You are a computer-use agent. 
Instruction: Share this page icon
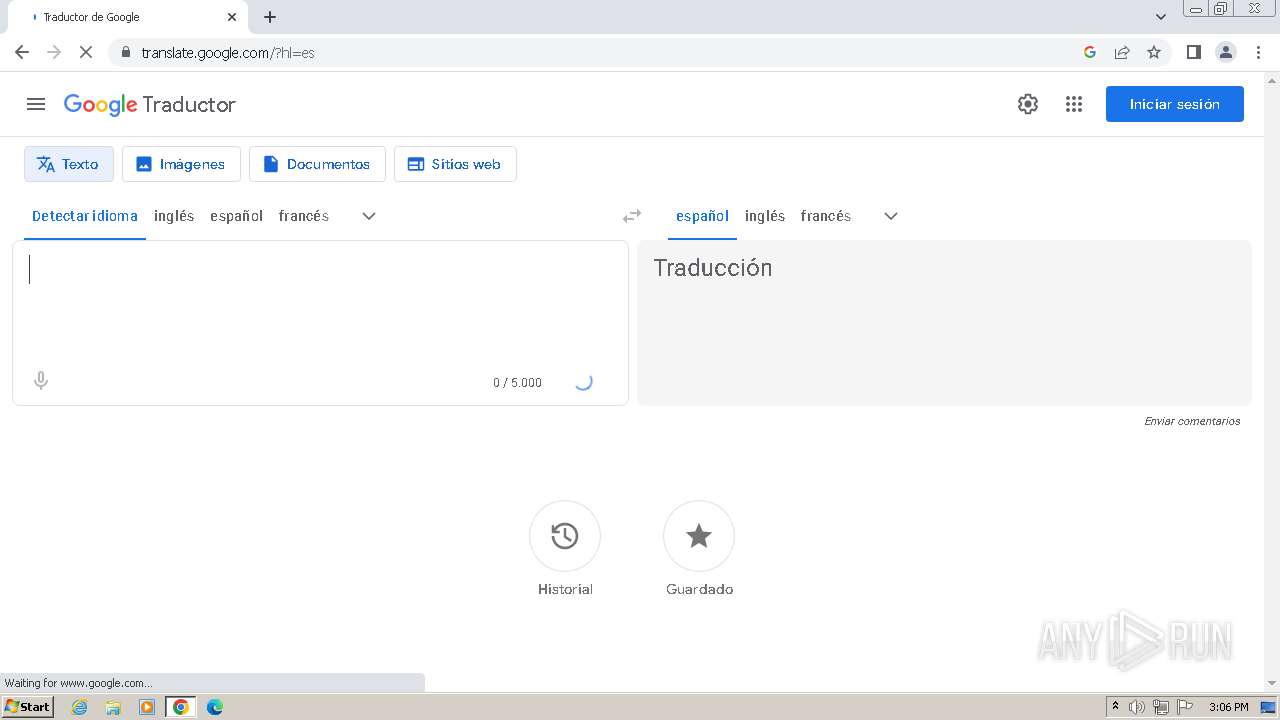1122,52
